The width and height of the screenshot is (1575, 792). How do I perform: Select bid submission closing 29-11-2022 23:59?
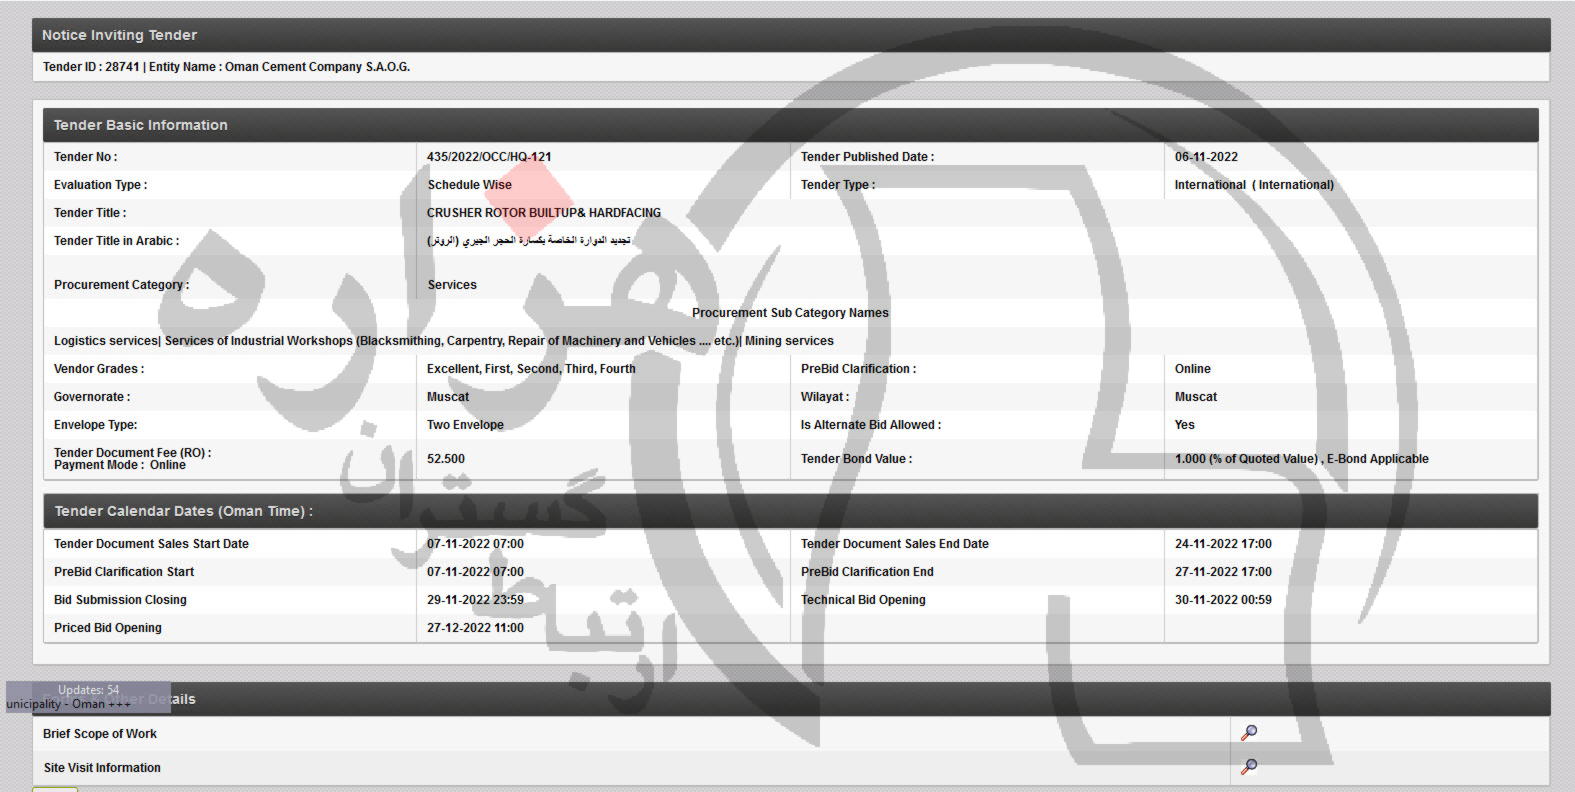tap(475, 600)
